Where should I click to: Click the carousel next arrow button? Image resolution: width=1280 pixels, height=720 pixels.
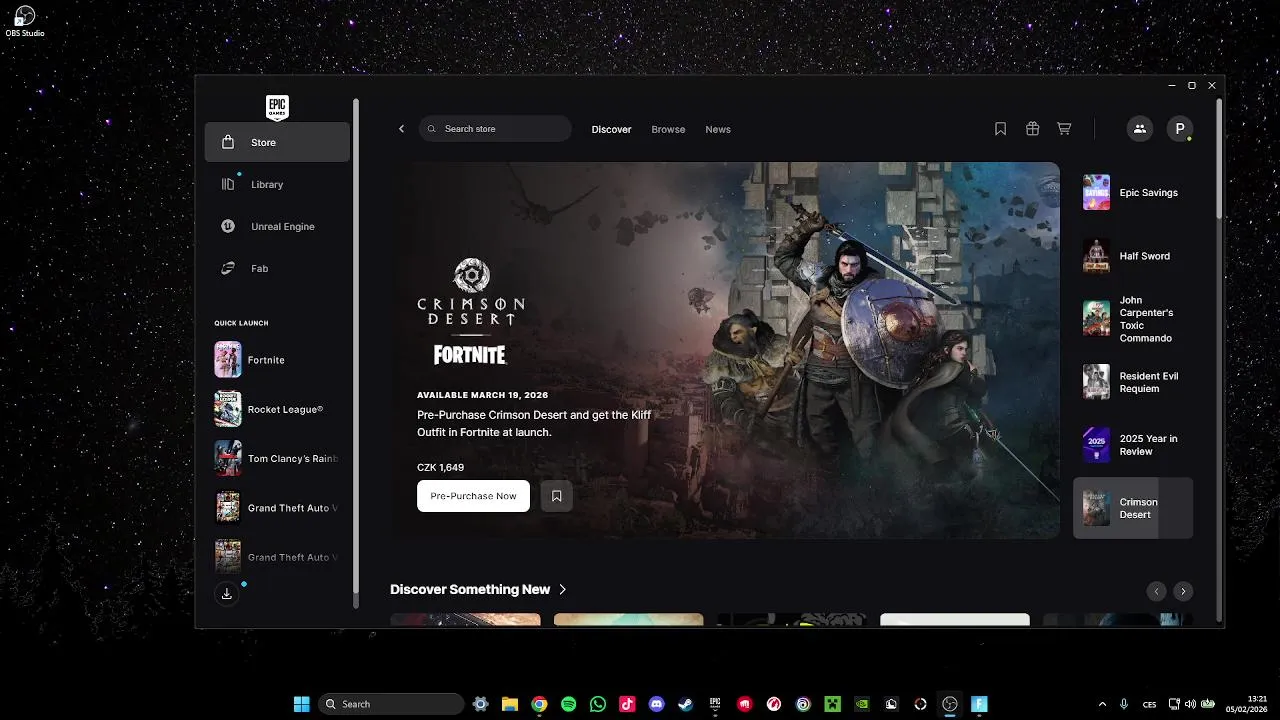[1183, 591]
